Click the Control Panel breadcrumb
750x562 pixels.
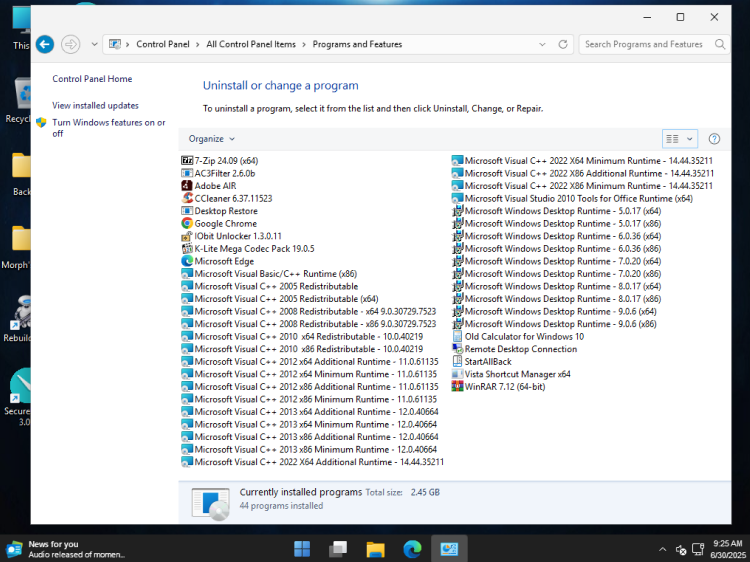163,44
